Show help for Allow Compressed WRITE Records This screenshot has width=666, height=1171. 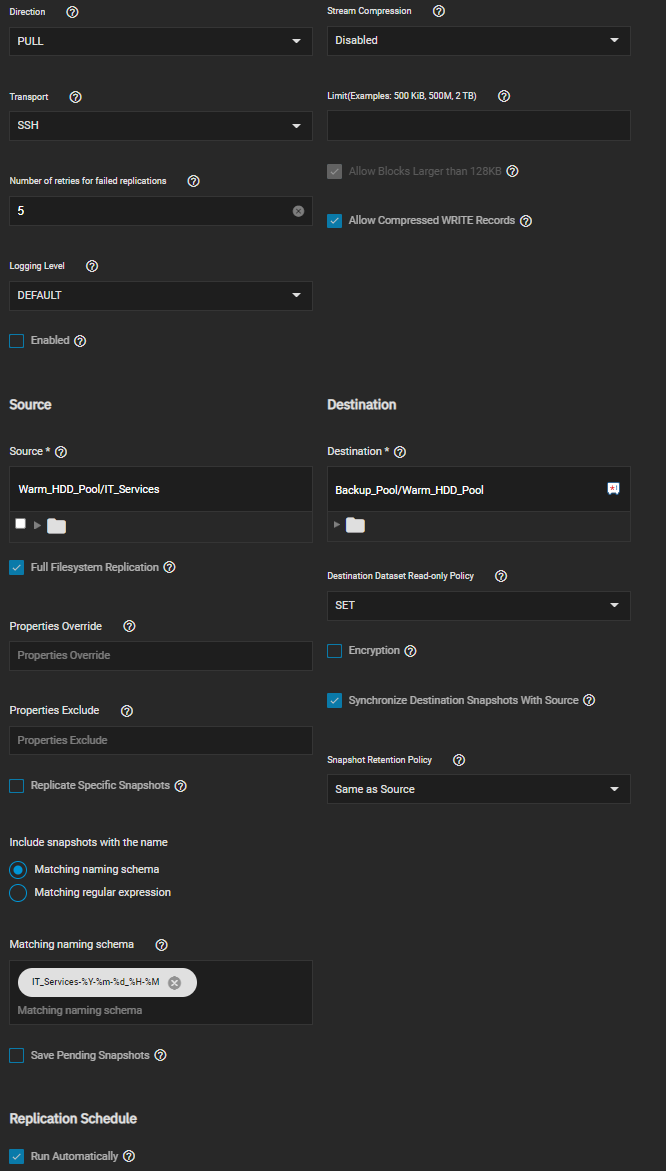[526, 221]
